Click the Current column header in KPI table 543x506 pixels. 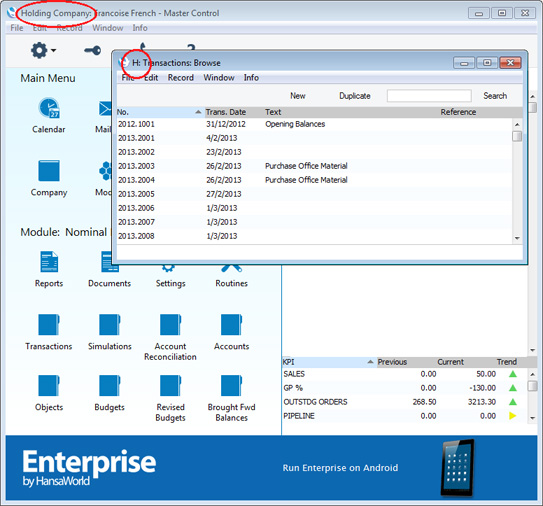(x=450, y=362)
